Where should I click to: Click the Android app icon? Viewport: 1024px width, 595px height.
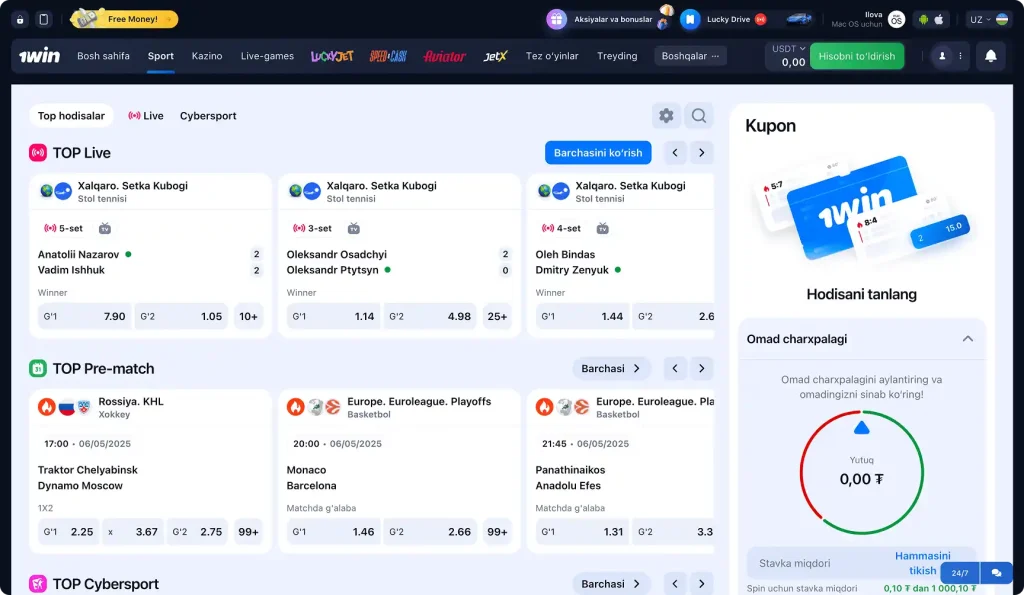(923, 20)
